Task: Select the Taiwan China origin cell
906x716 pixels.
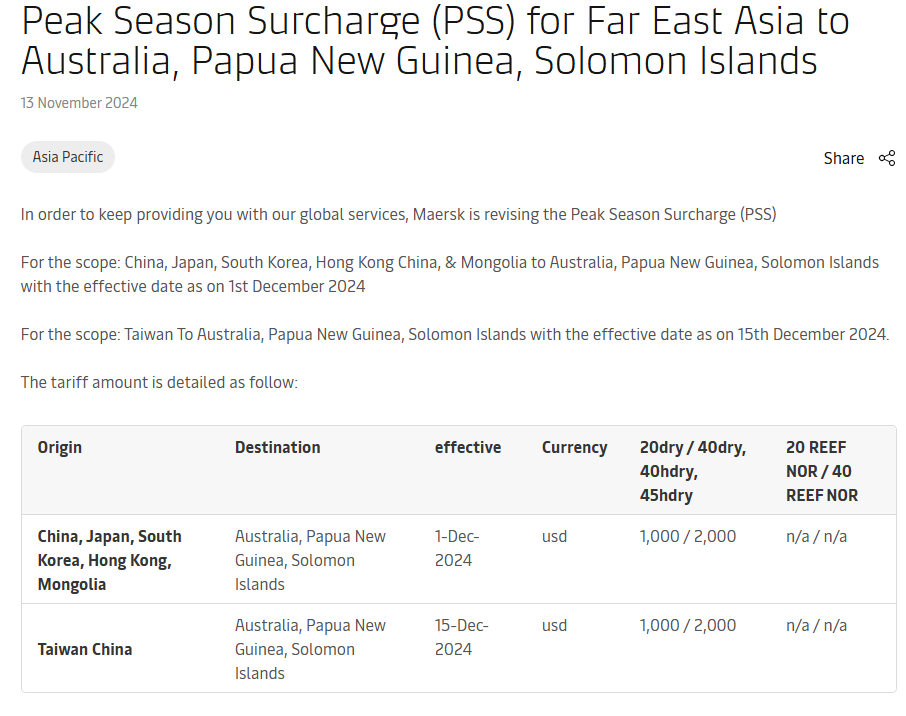Action: coord(85,650)
